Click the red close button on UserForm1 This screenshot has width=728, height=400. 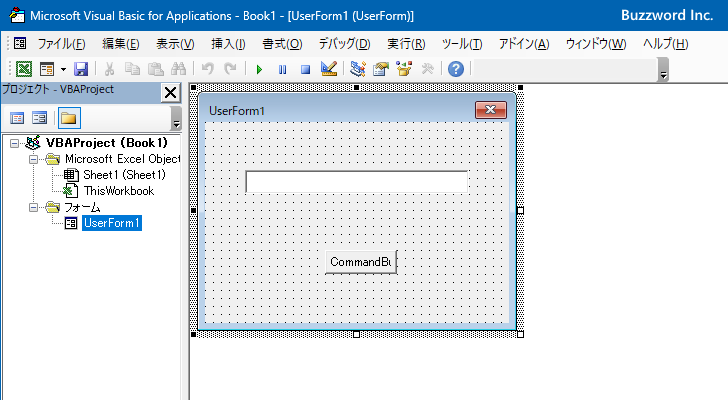point(491,110)
